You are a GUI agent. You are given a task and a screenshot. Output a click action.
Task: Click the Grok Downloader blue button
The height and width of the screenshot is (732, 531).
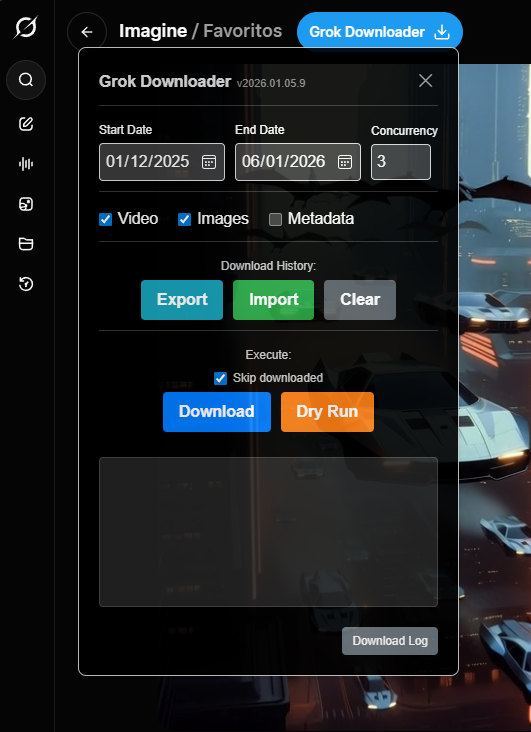(380, 32)
